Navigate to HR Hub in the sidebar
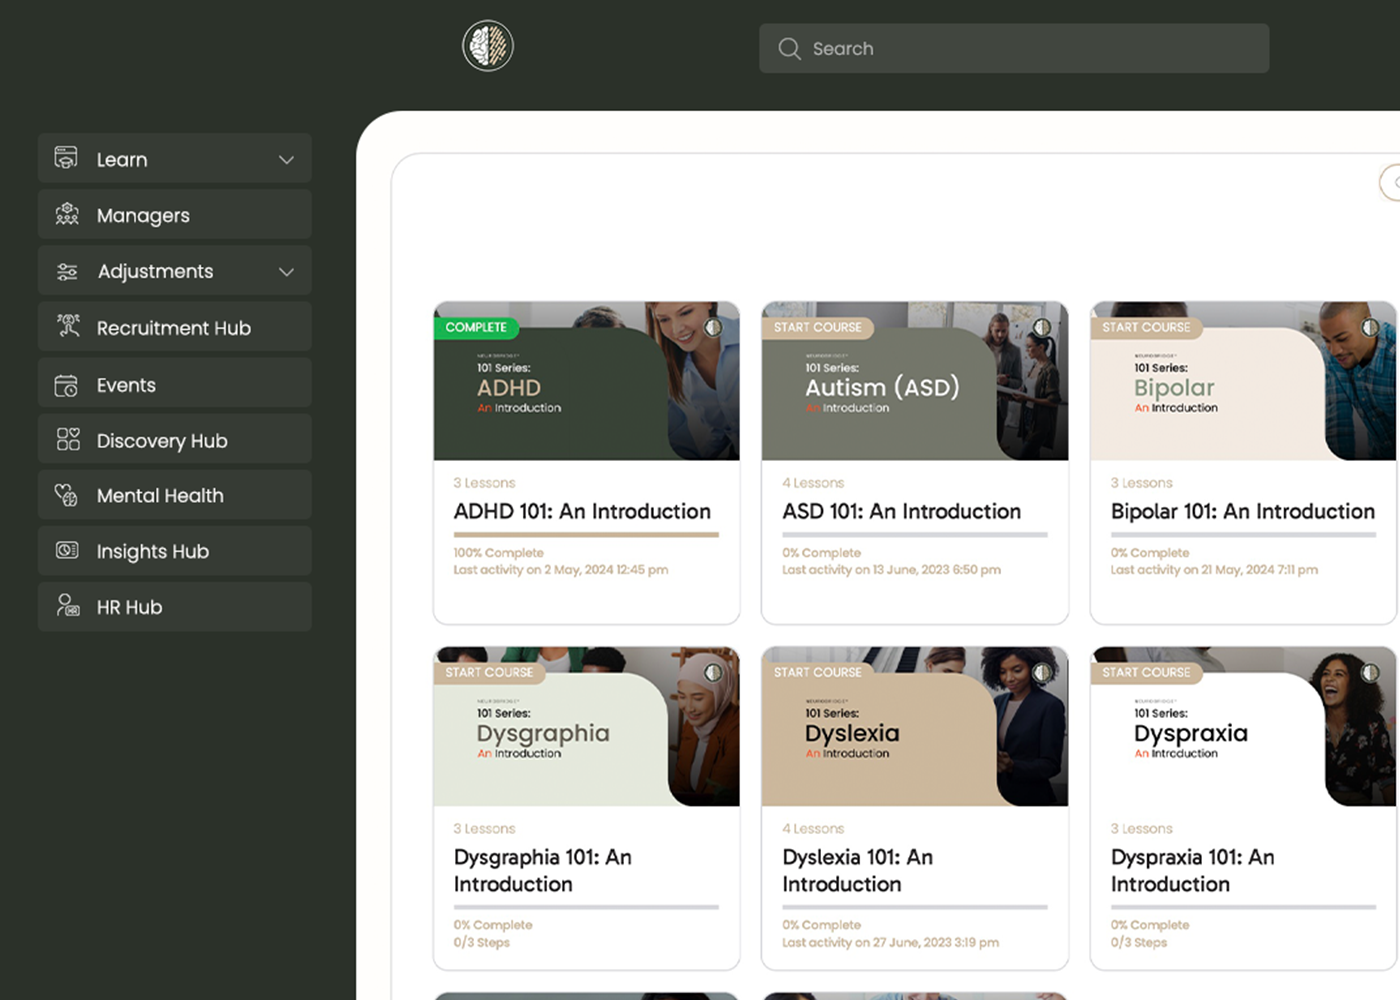Image resolution: width=1400 pixels, height=1000 pixels. coord(129,606)
